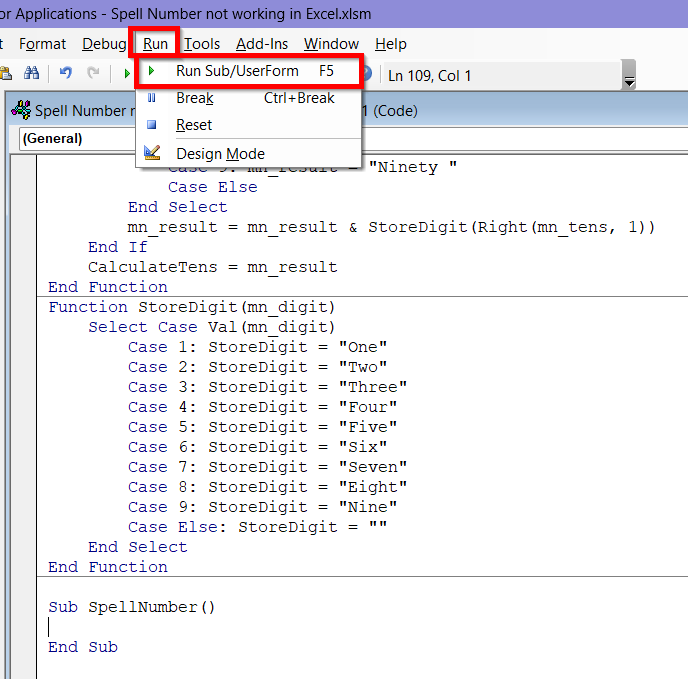
Task: Collapse the open Run menu
Action: point(155,44)
